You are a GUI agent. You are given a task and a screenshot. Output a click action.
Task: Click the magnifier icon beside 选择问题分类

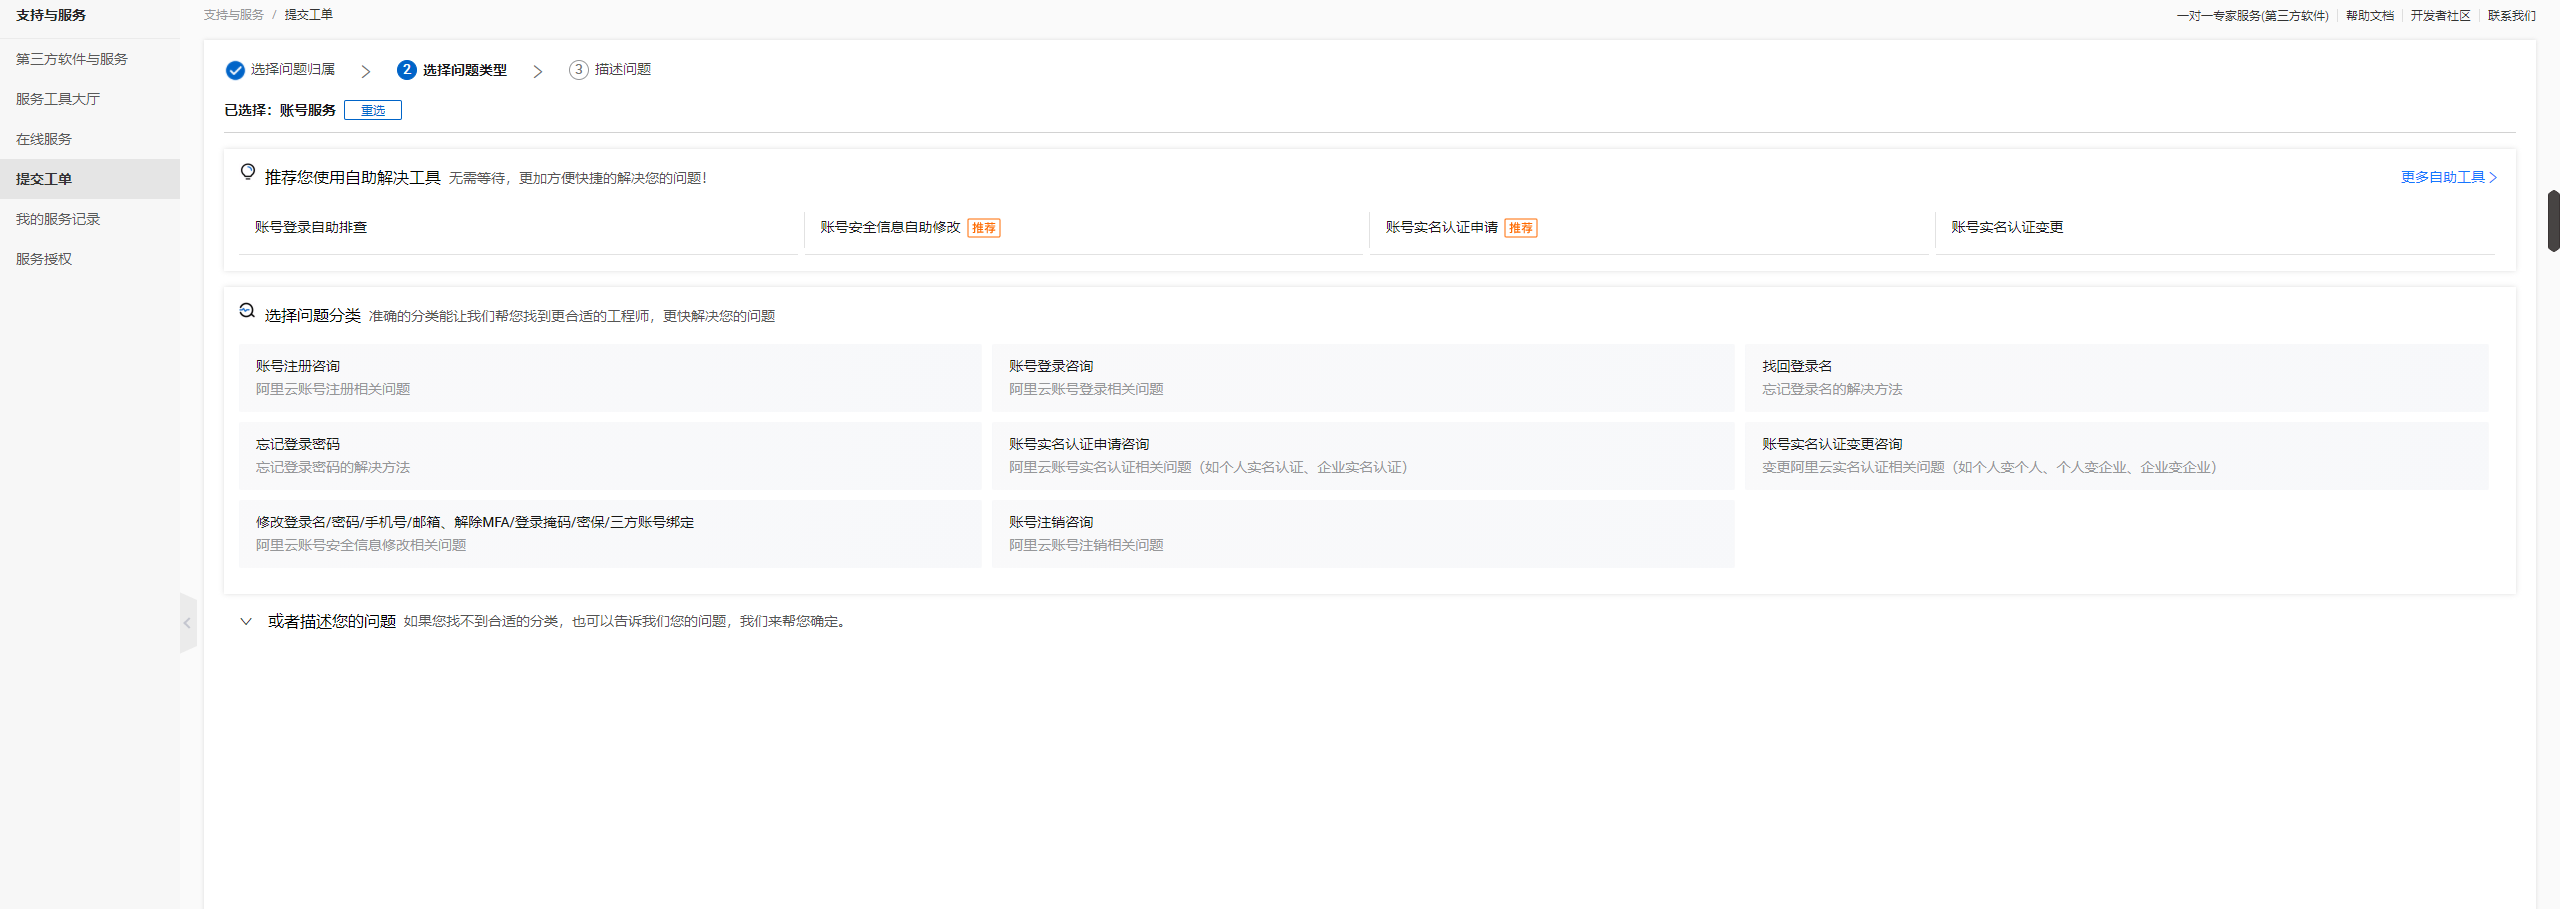(x=246, y=310)
